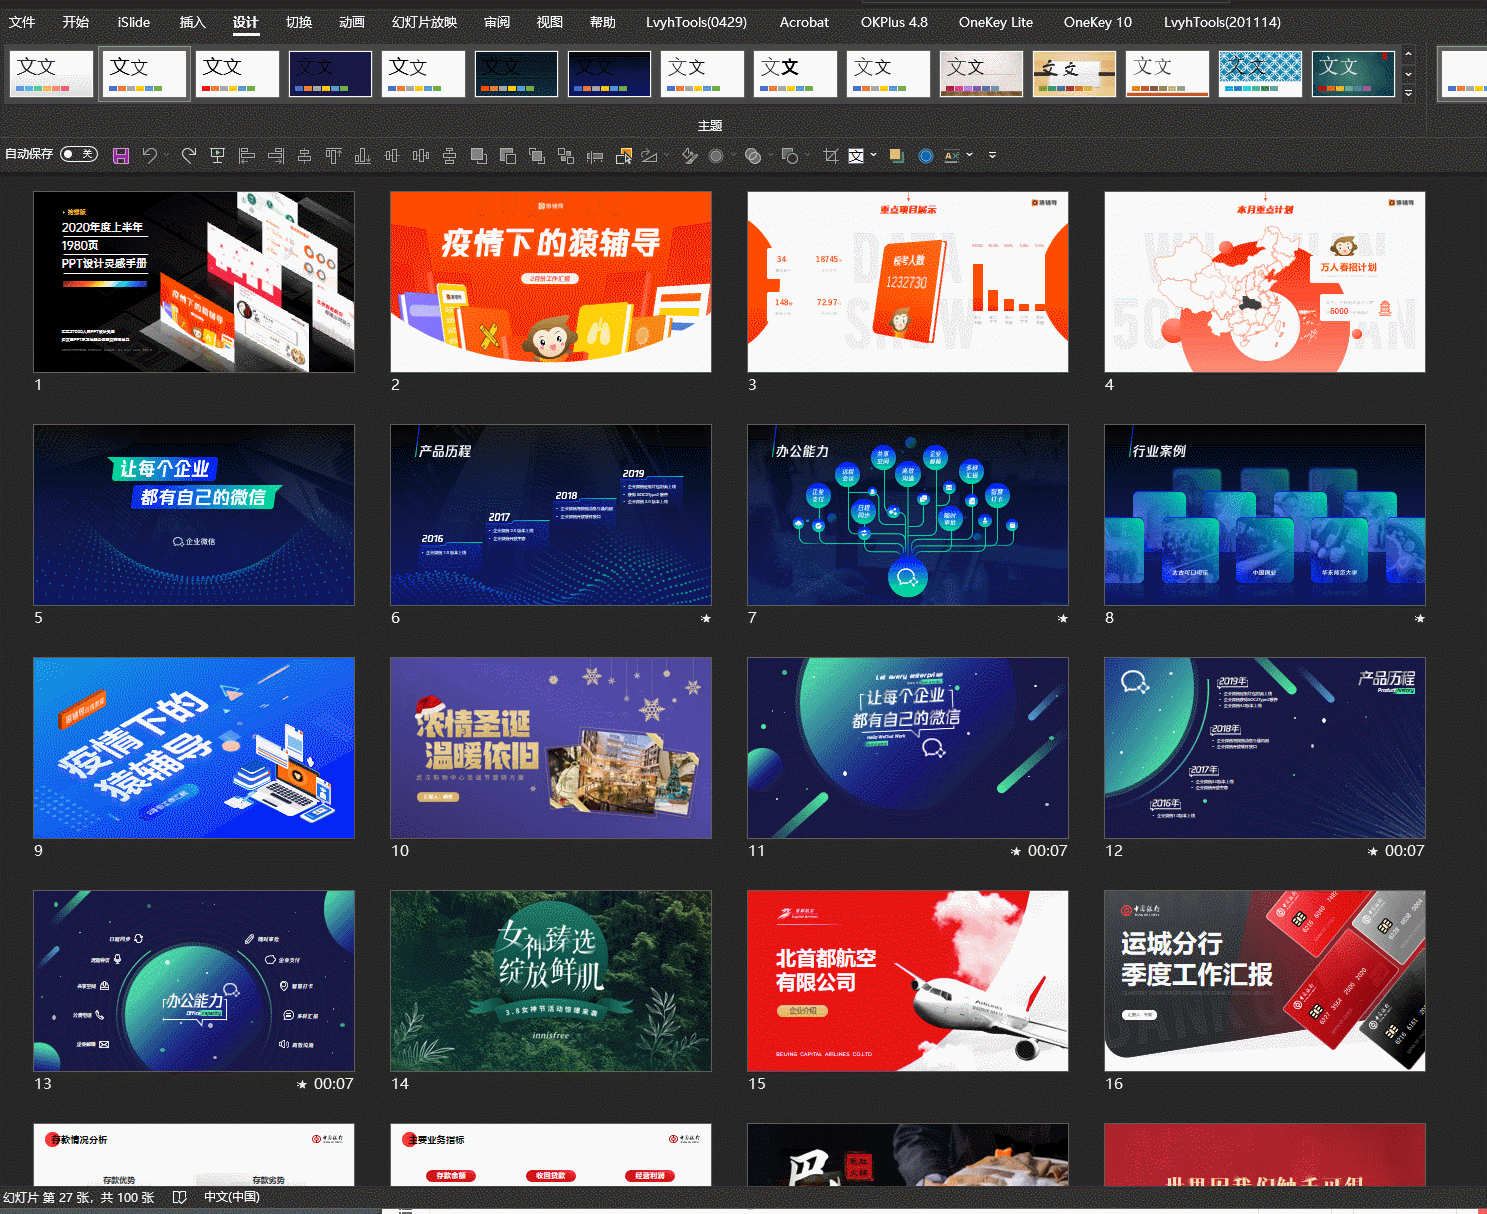The width and height of the screenshot is (1487, 1214).
Task: Open the gray circle icon dropdown arrow
Action: point(732,155)
